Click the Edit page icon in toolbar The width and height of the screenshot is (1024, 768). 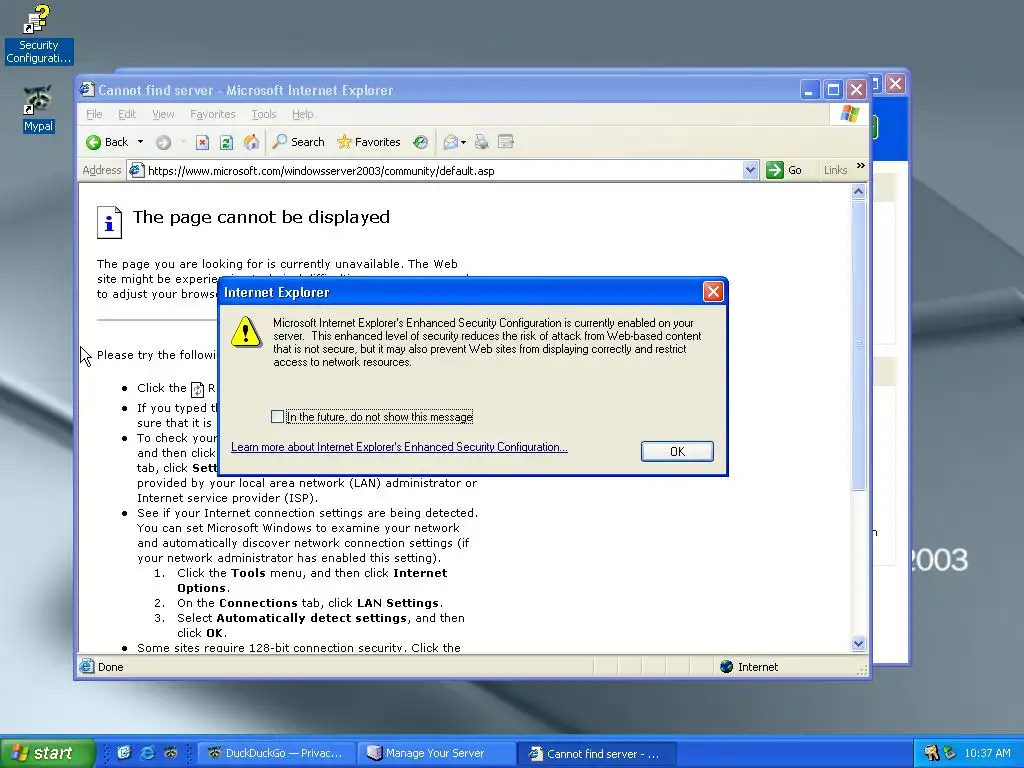click(x=505, y=142)
